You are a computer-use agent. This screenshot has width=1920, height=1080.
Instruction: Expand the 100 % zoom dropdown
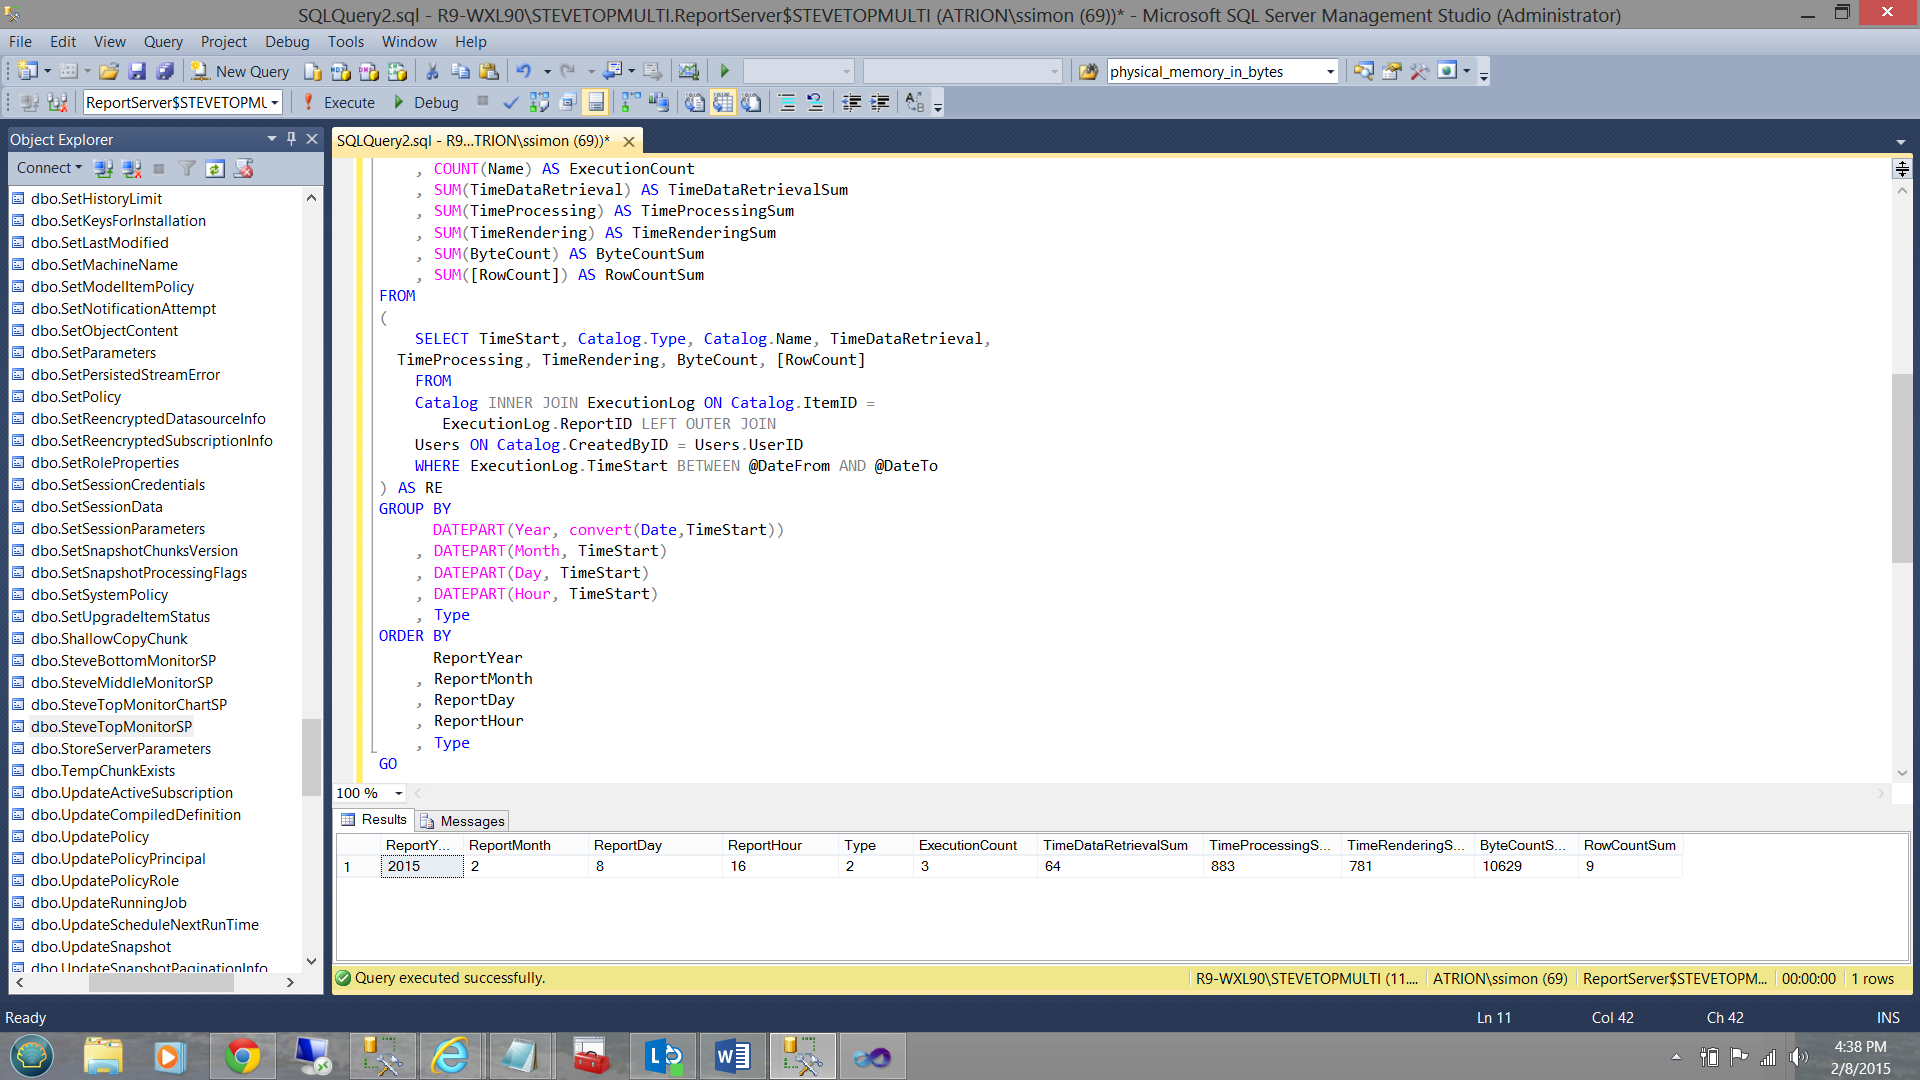tap(398, 793)
